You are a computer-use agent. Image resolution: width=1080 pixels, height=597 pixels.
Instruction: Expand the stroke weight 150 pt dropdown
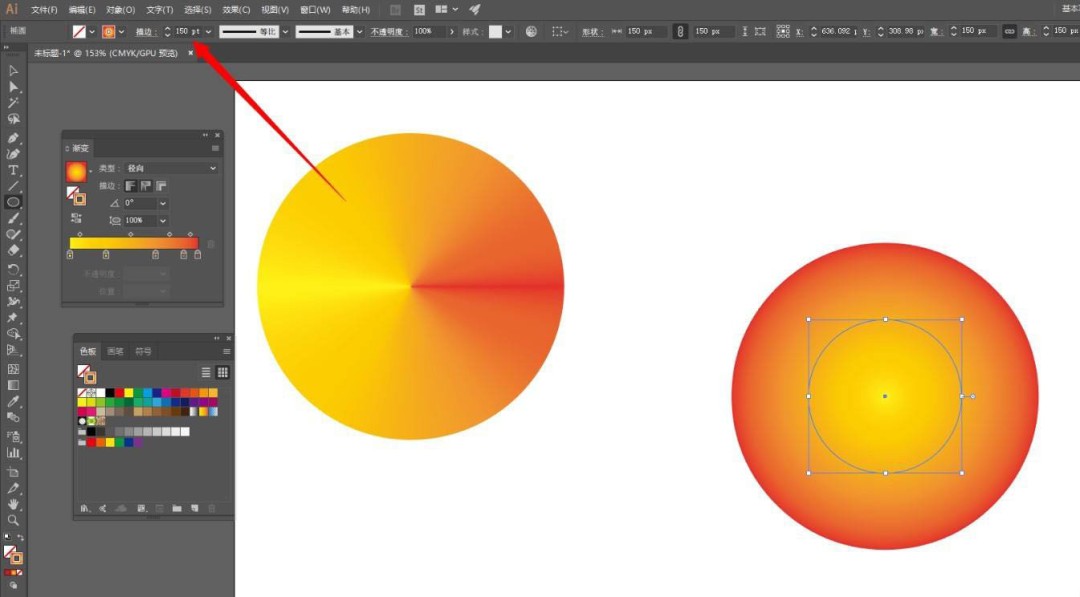pyautogui.click(x=208, y=32)
